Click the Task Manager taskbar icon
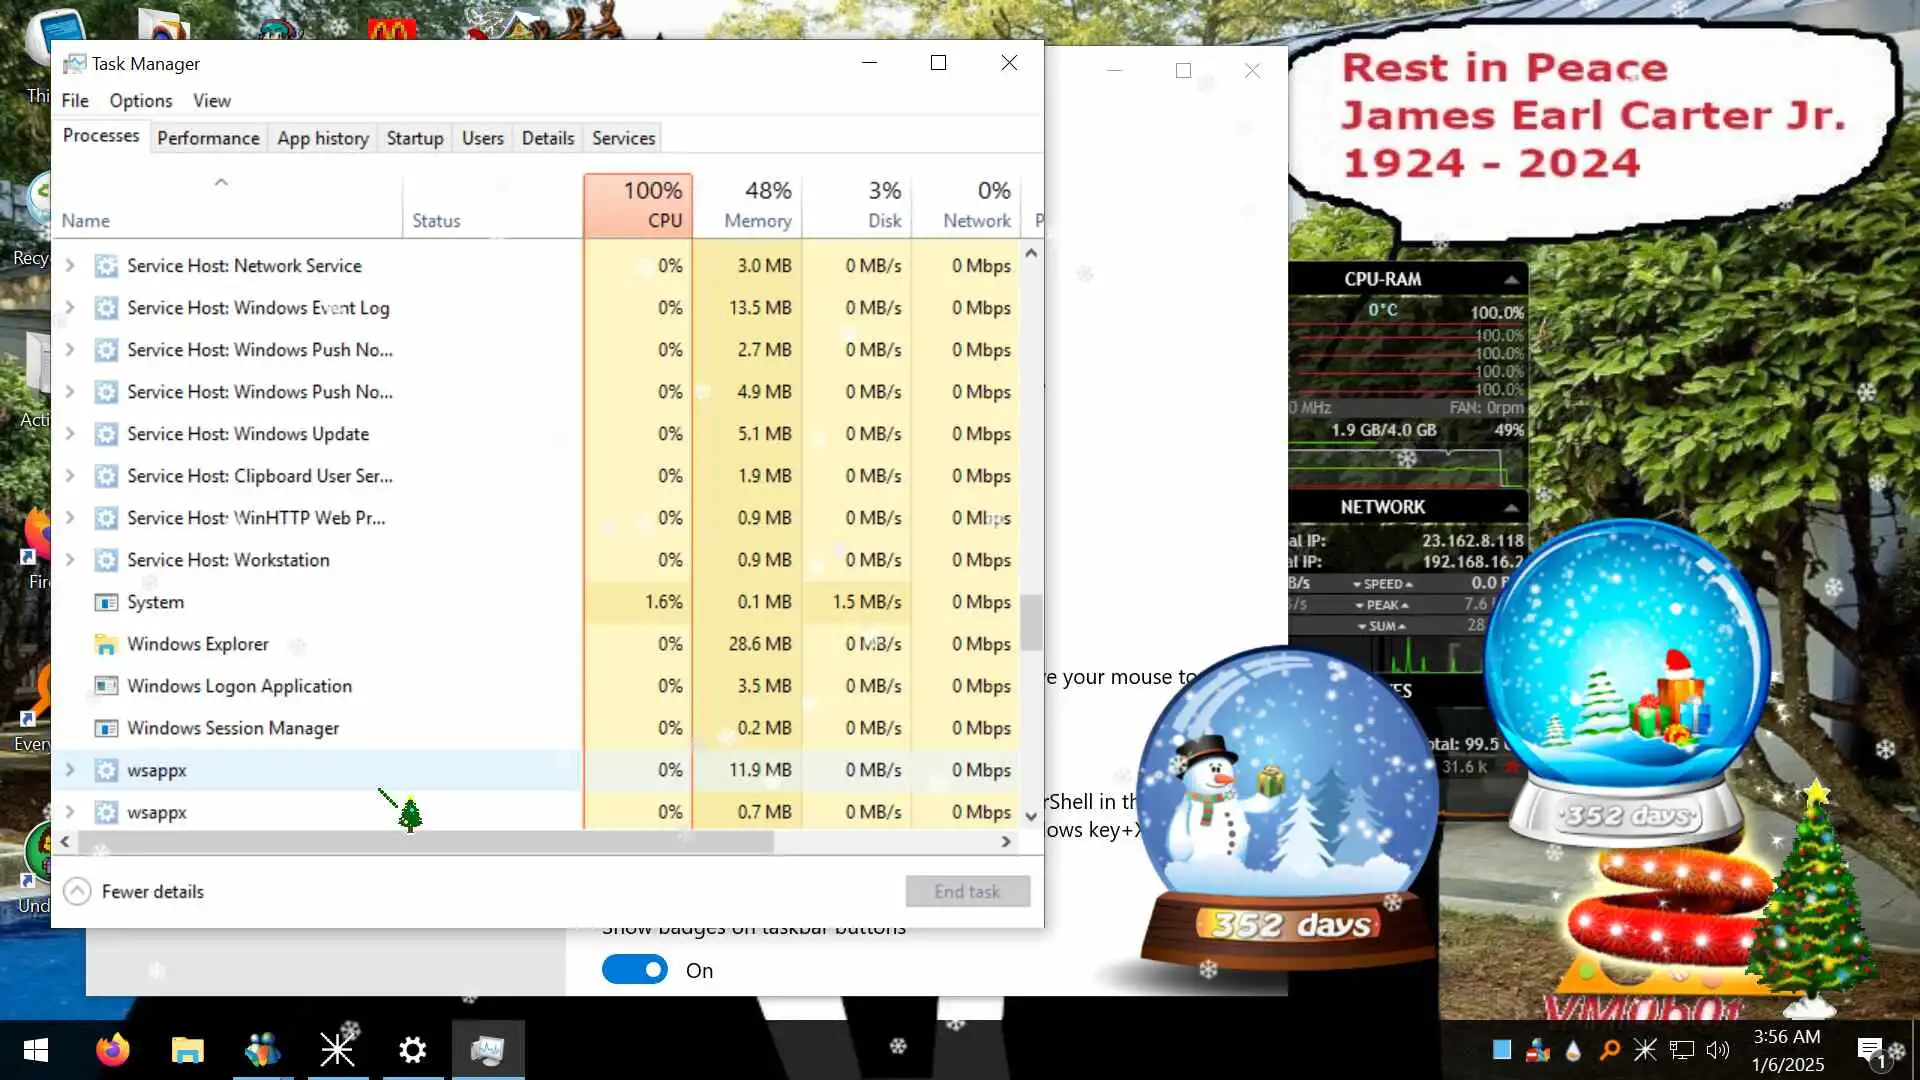The image size is (1920, 1080). (x=487, y=1050)
